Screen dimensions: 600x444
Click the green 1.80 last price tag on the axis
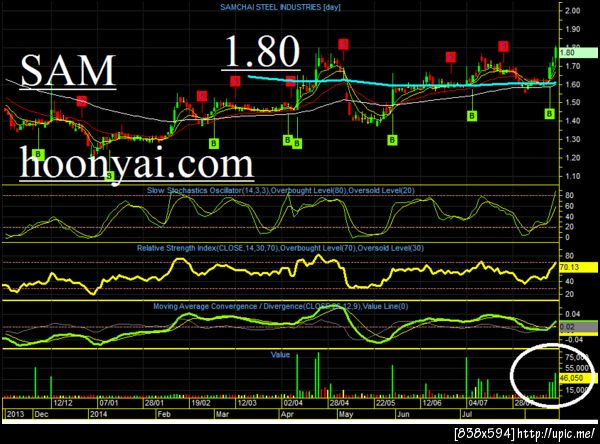[578, 52]
